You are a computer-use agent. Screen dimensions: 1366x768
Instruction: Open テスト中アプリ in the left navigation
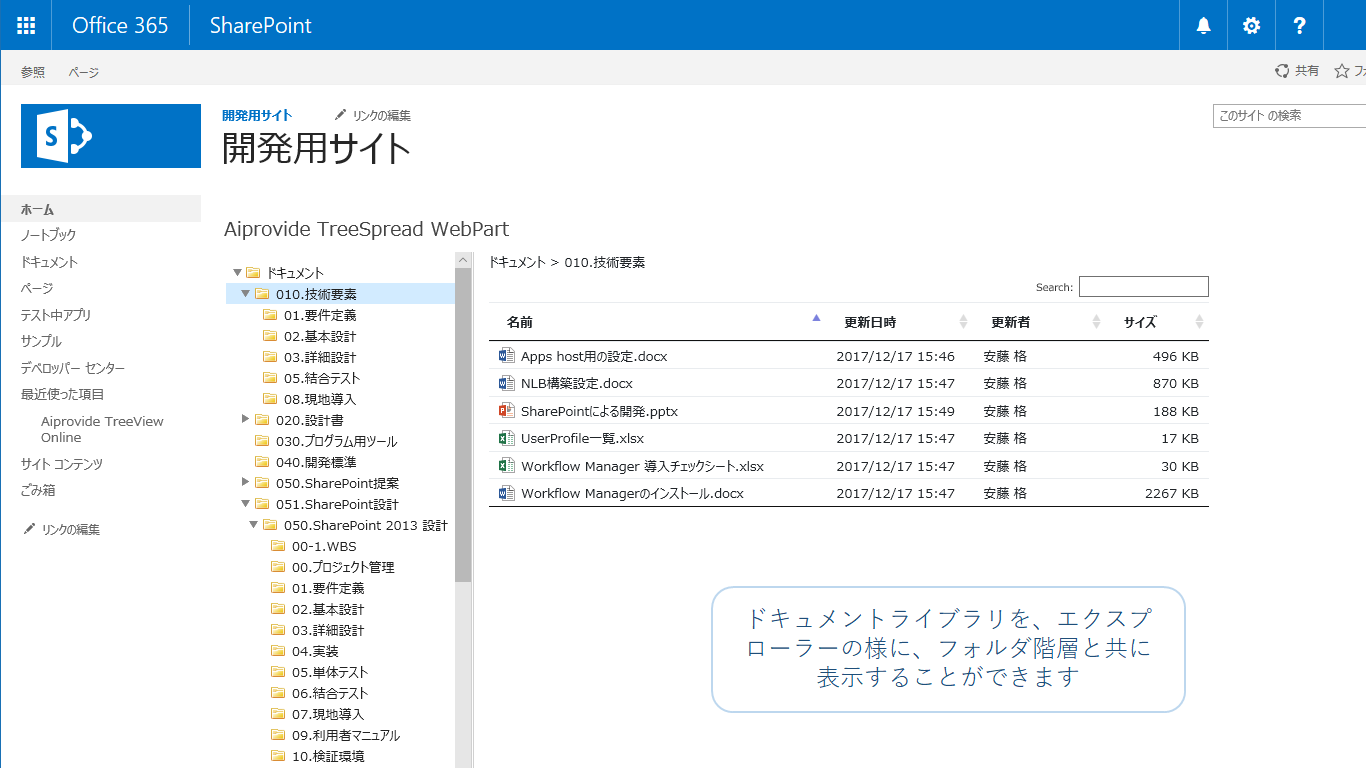[x=56, y=315]
